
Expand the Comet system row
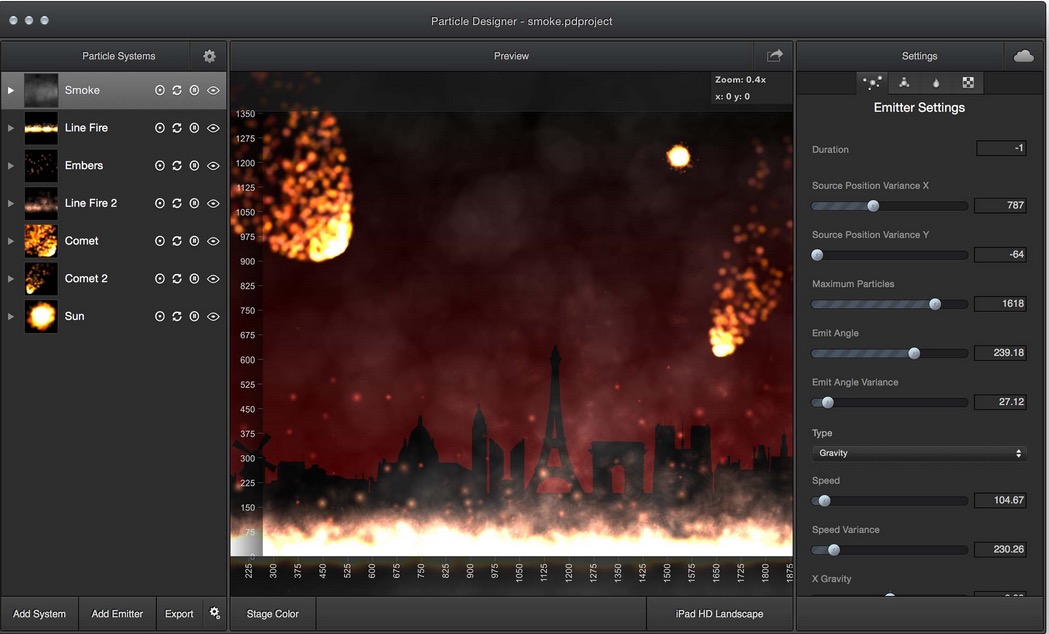pyautogui.click(x=11, y=241)
